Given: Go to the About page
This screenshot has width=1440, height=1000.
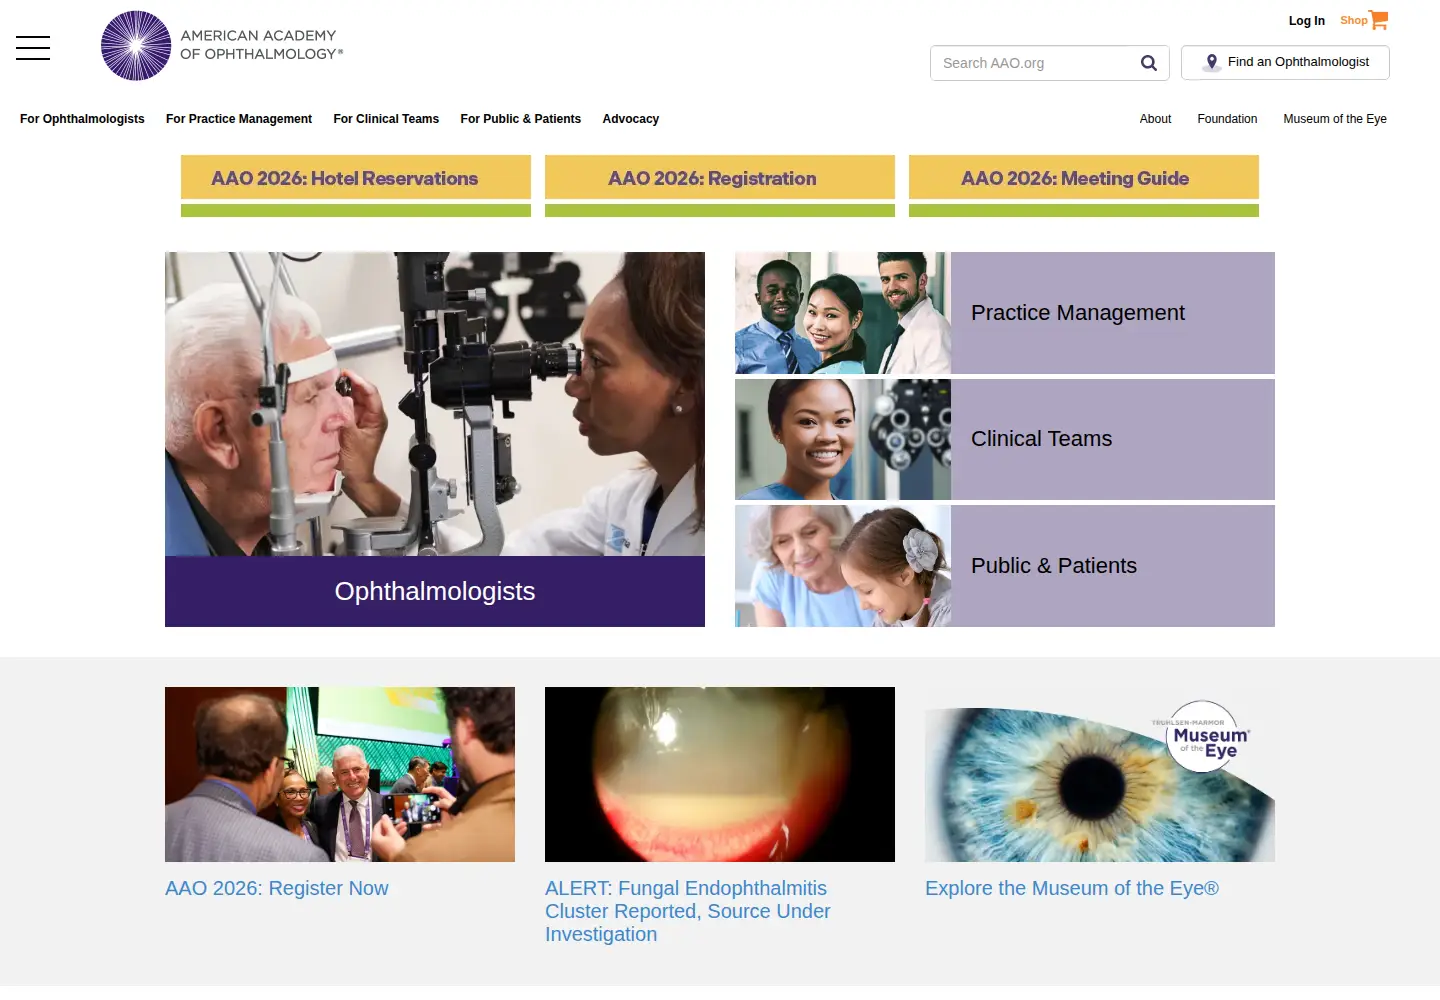Looking at the screenshot, I should [1155, 119].
